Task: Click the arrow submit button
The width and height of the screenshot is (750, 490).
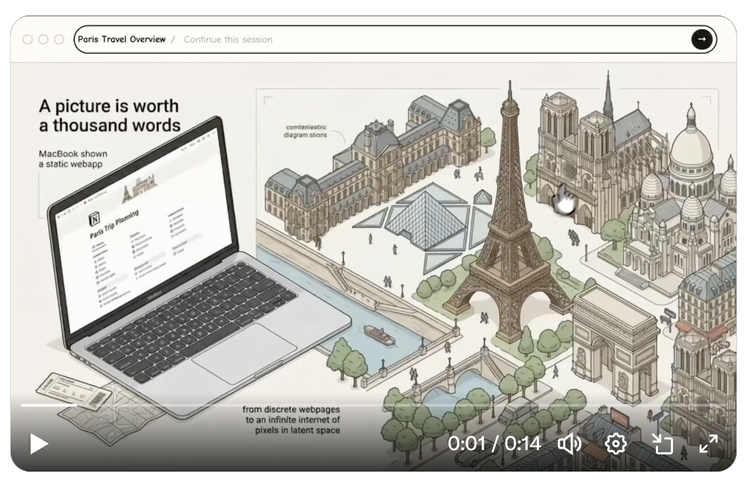Action: click(x=702, y=39)
